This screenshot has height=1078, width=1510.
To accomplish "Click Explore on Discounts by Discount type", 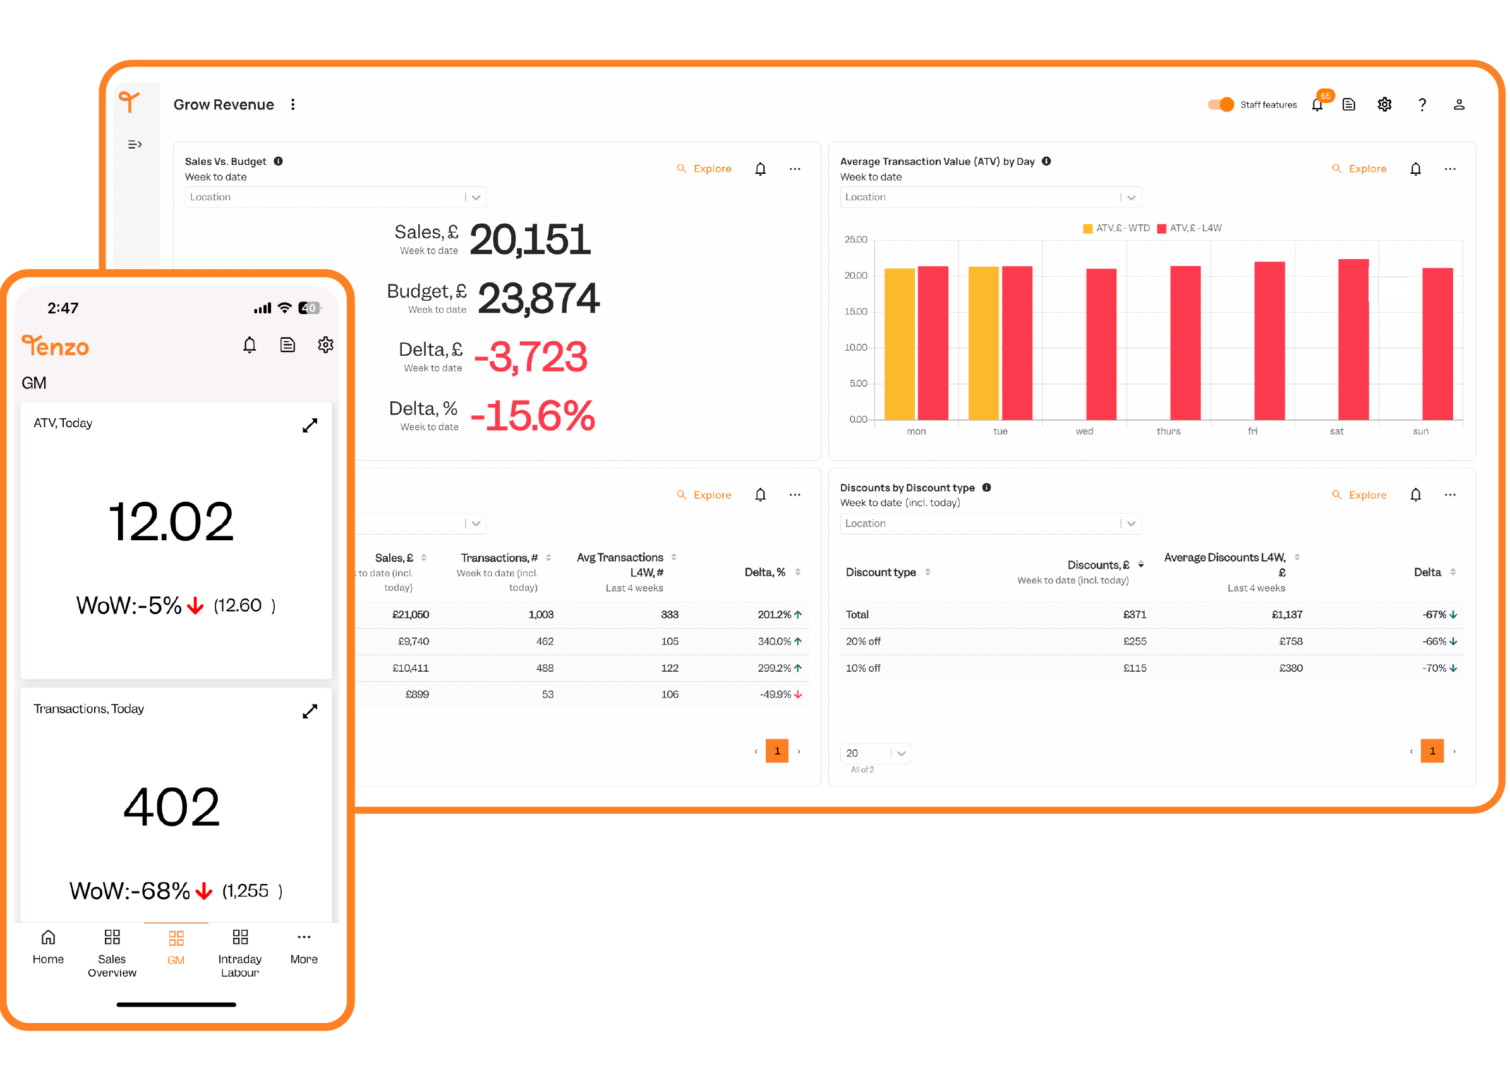I will coord(1360,495).
